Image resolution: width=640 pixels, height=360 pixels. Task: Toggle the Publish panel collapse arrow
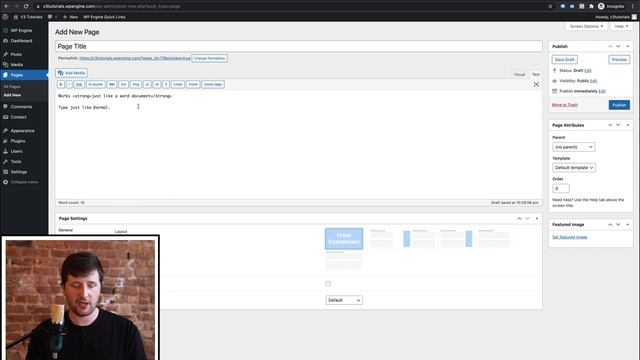pyautogui.click(x=628, y=47)
